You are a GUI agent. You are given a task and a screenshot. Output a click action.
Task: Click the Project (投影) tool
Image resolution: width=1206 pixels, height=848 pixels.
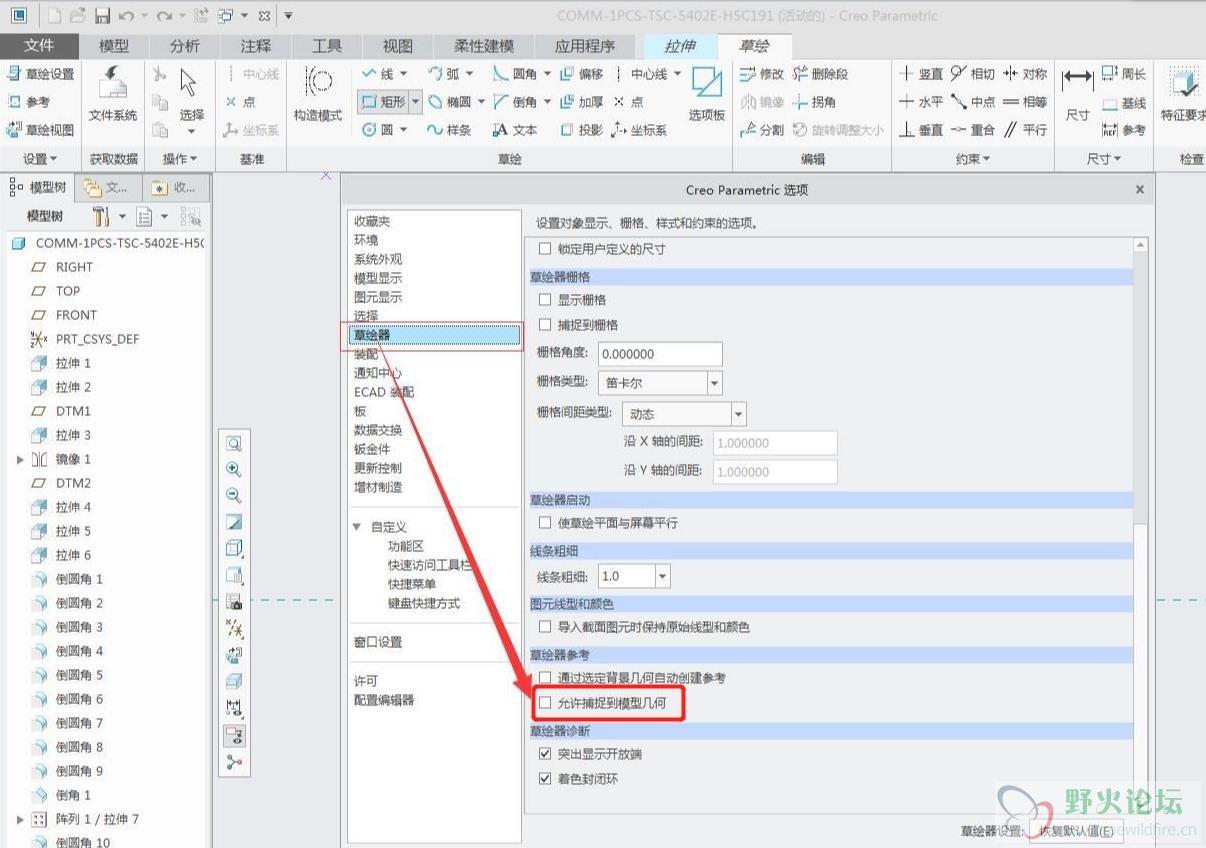point(582,130)
